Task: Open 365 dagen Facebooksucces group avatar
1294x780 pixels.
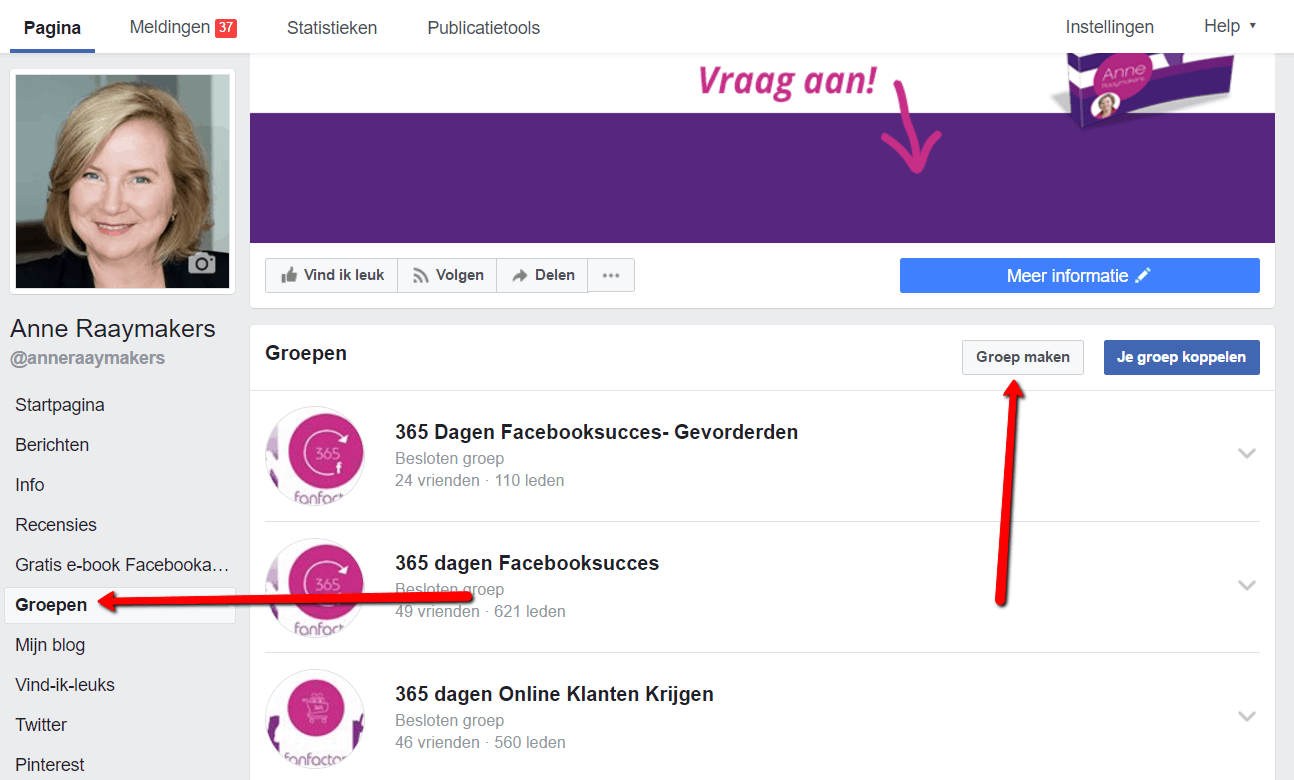Action: (x=315, y=588)
